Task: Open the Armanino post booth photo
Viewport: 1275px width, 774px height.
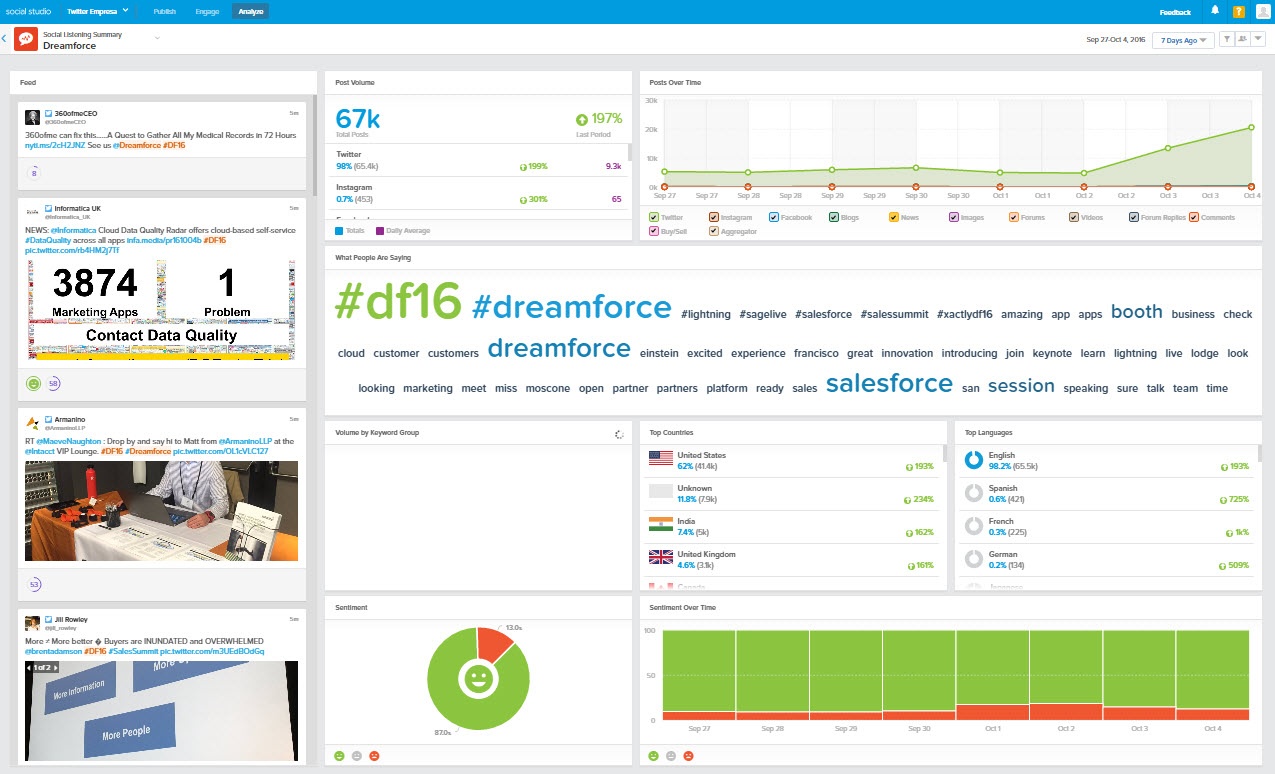Action: pyautogui.click(x=161, y=511)
